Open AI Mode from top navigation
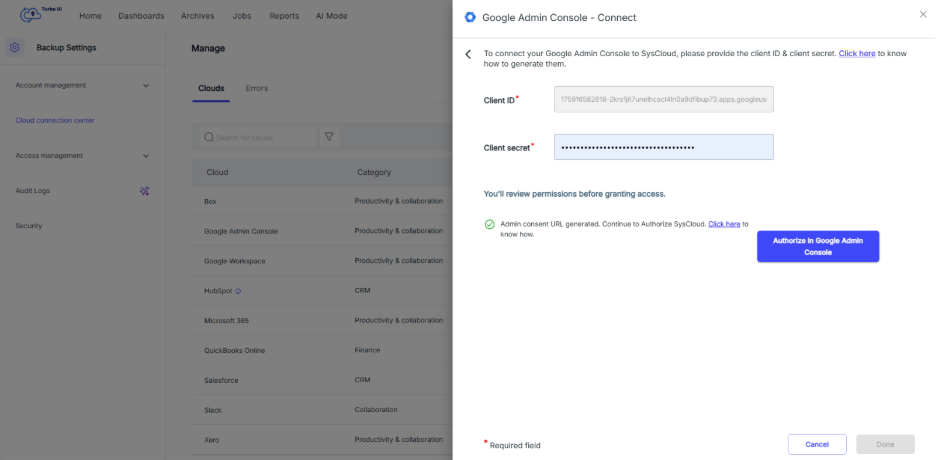This screenshot has height=460, width=936. point(333,16)
